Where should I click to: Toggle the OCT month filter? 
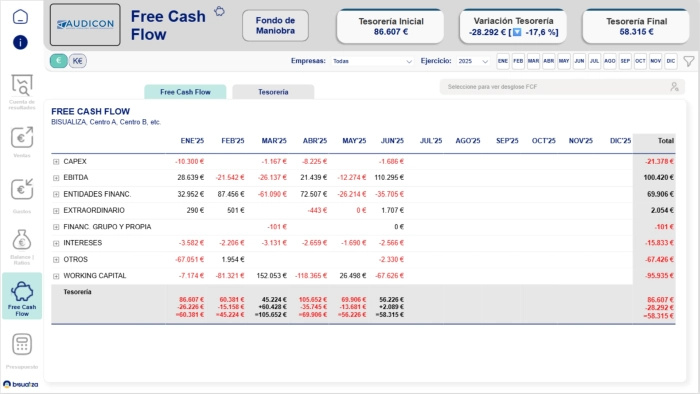[640, 61]
